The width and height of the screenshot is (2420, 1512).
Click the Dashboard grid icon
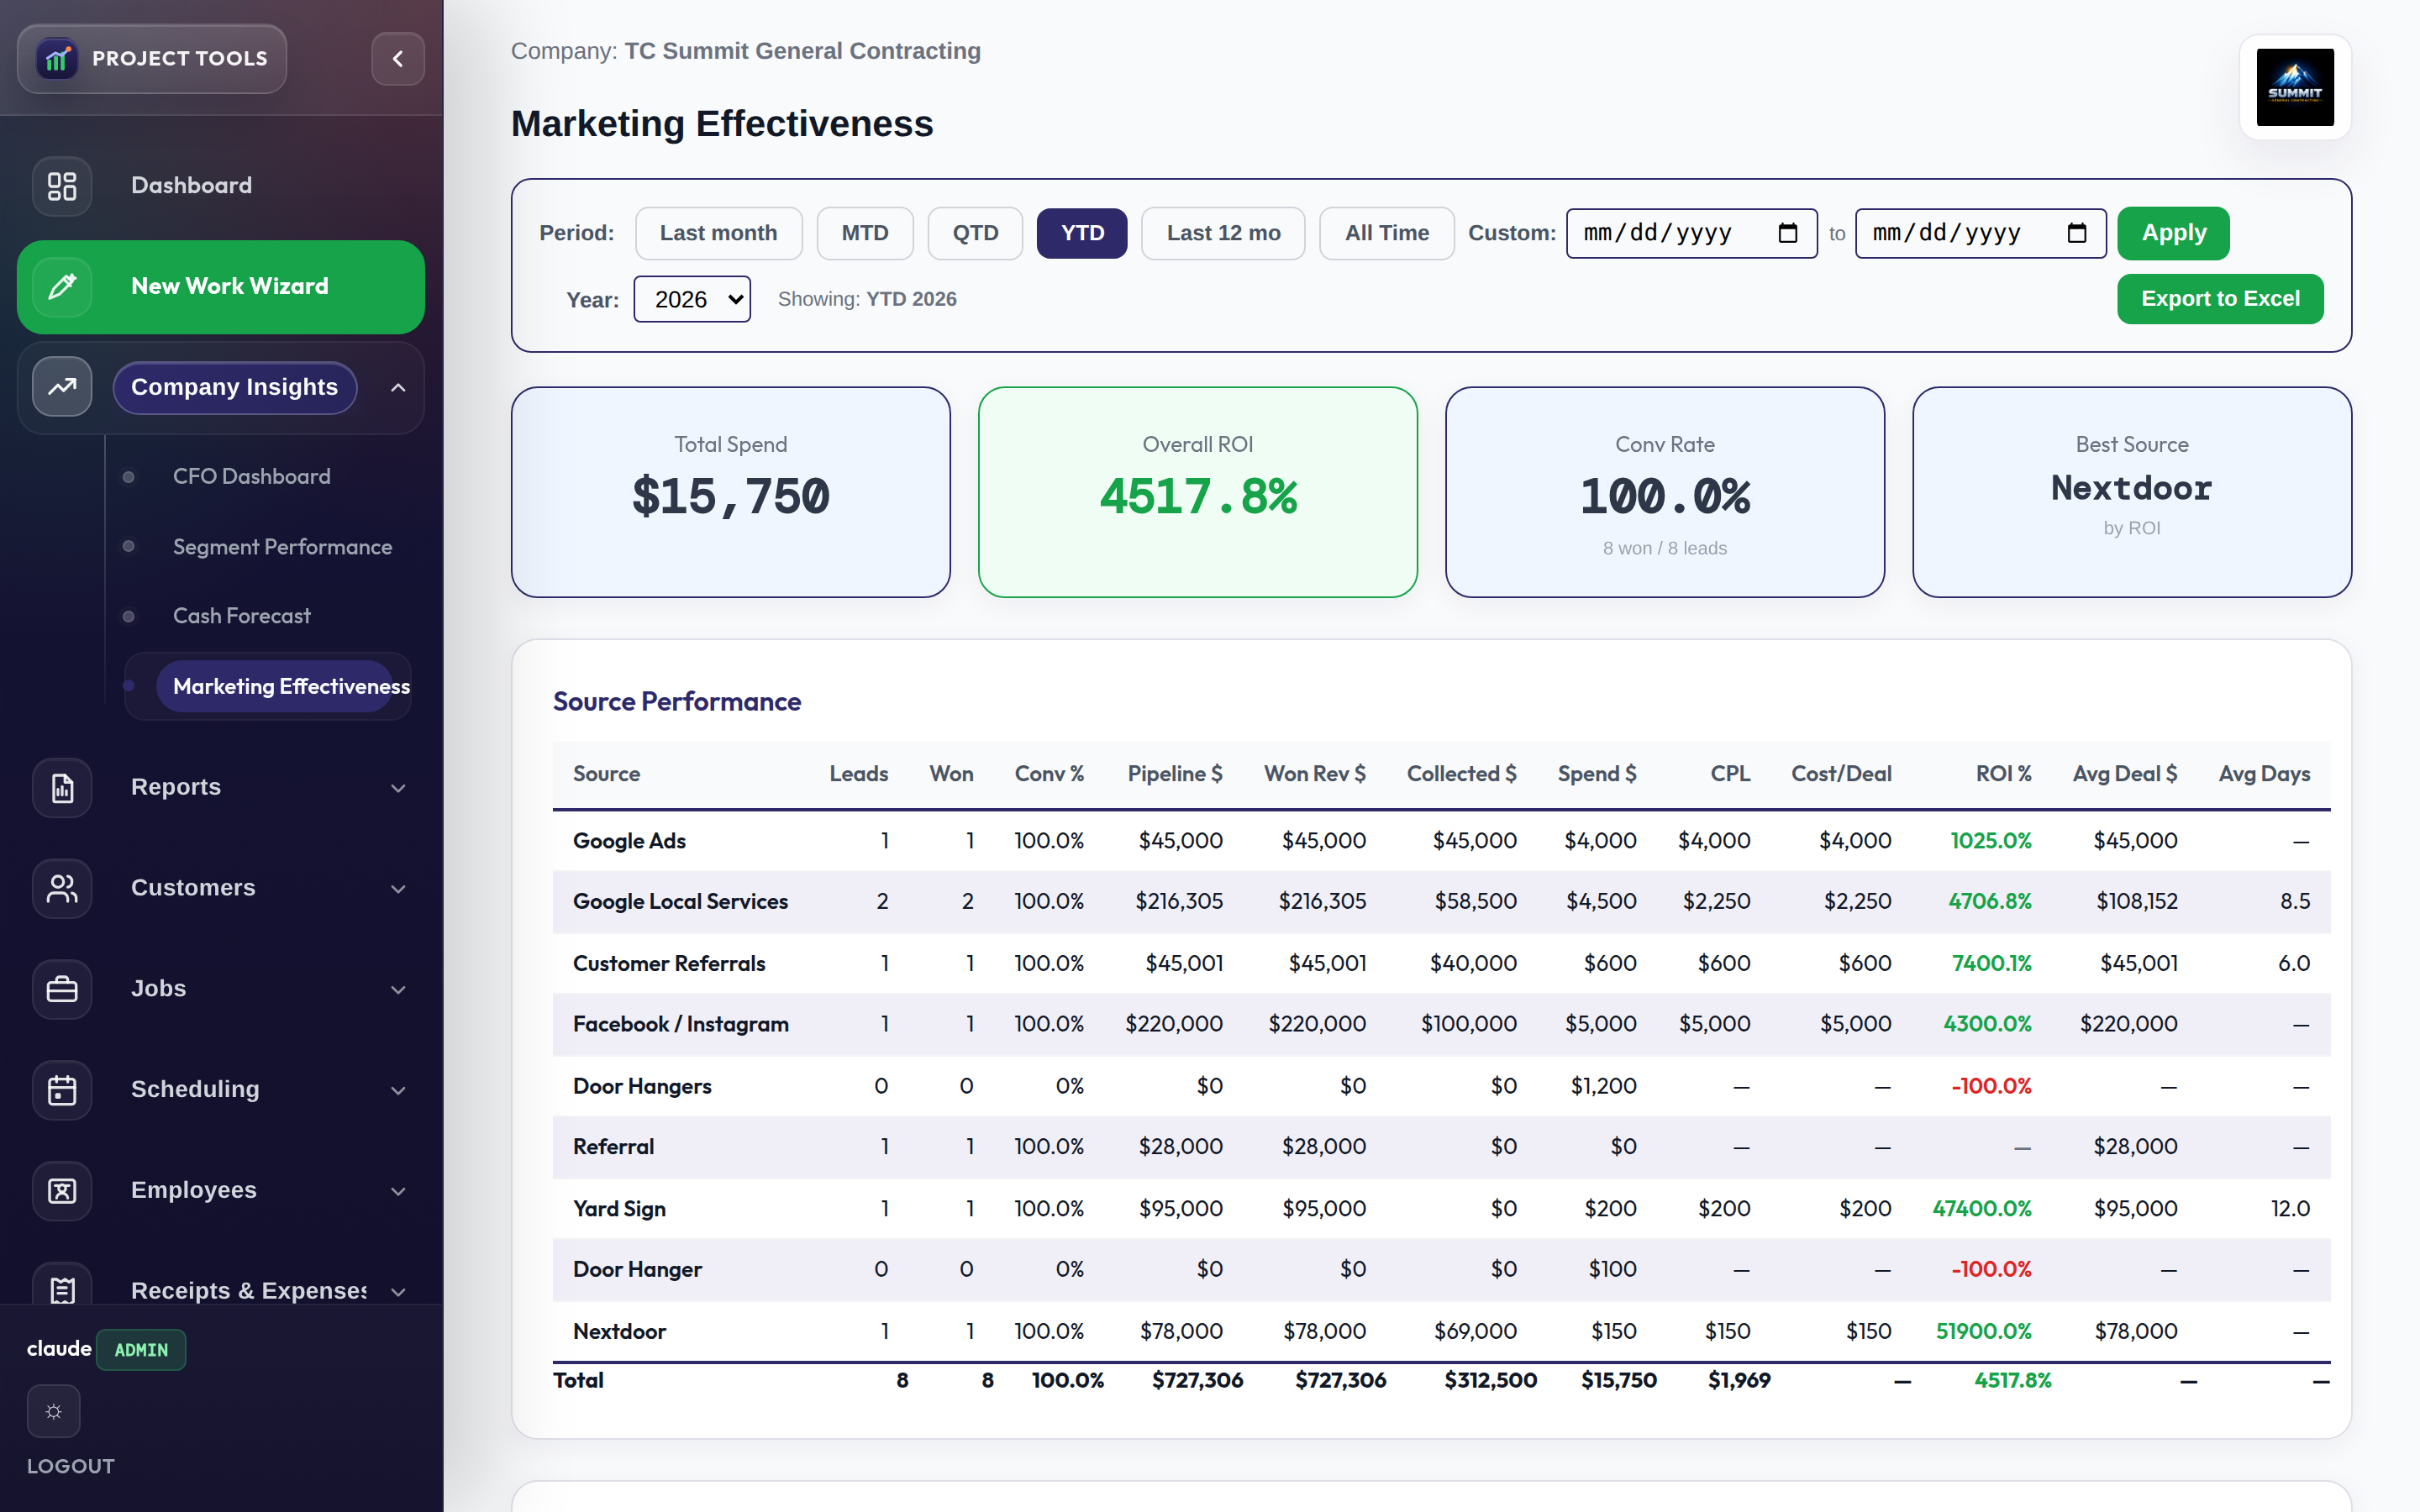point(62,186)
